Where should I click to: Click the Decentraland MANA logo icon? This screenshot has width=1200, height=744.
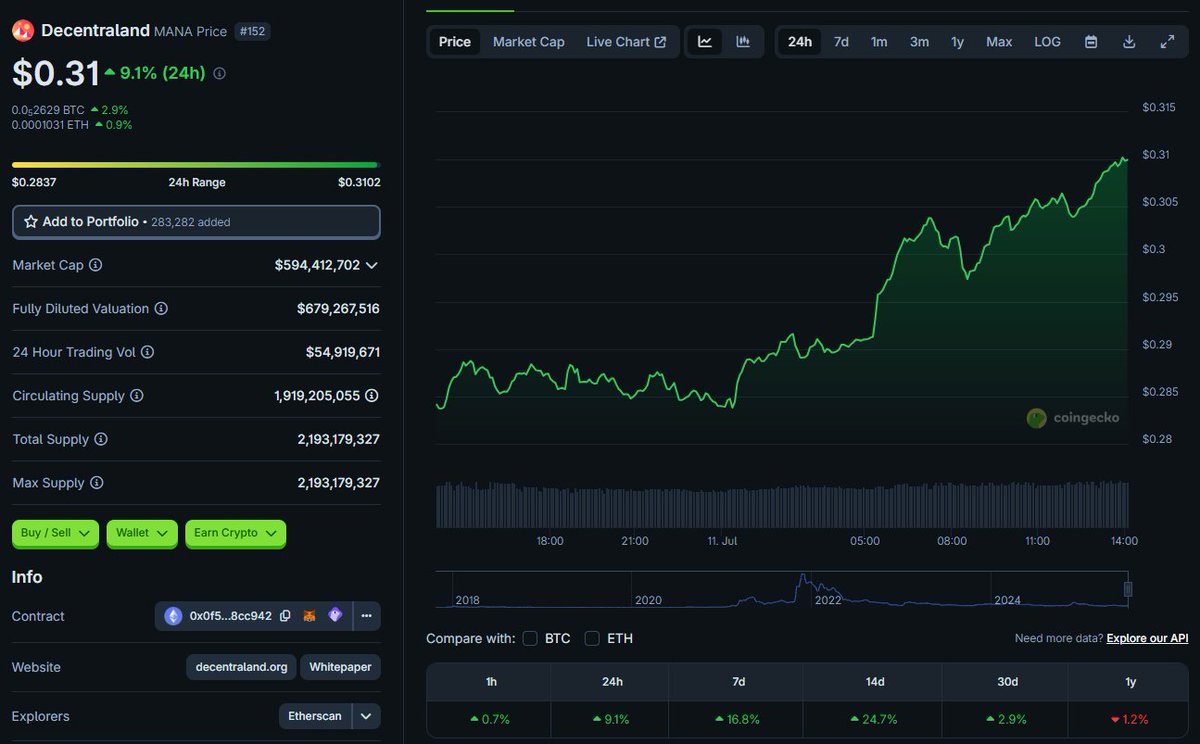pyautogui.click(x=23, y=31)
